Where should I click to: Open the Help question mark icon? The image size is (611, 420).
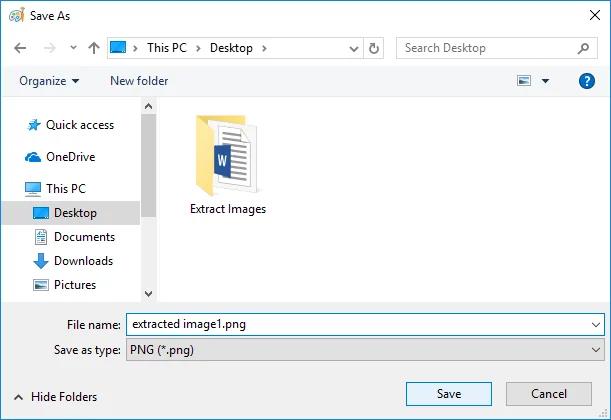[586, 81]
